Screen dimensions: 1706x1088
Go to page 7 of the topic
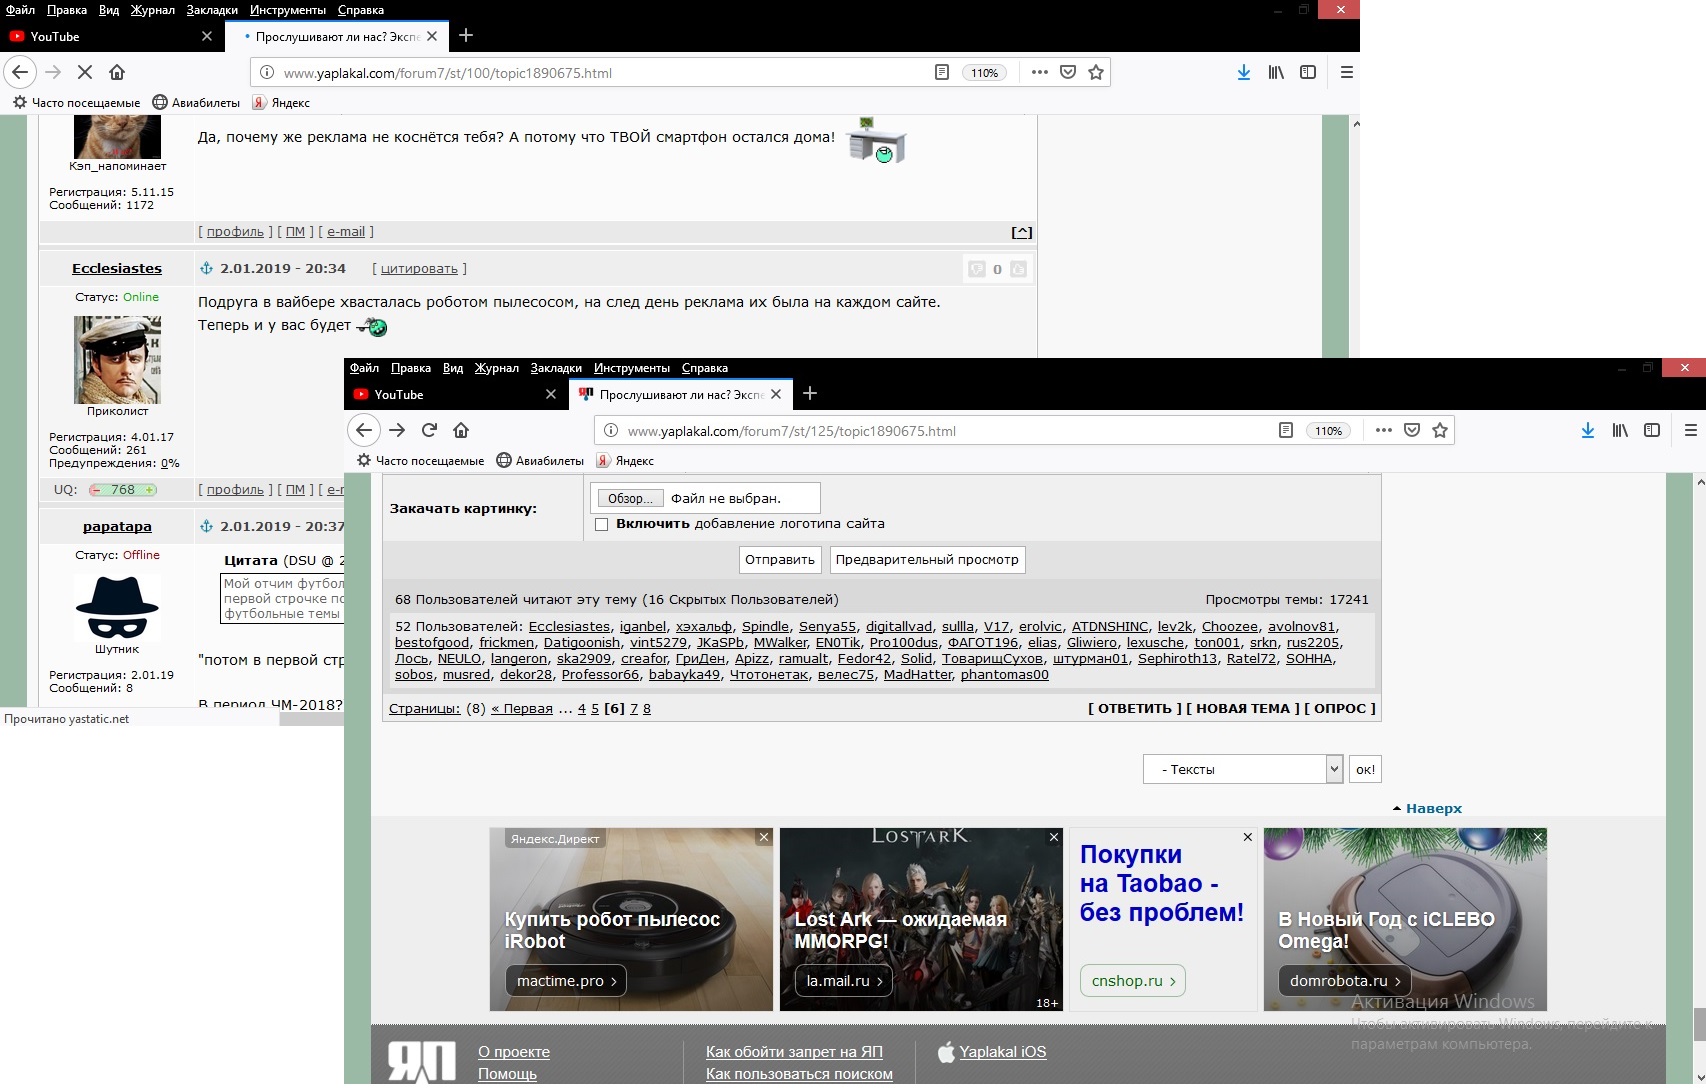pos(634,708)
